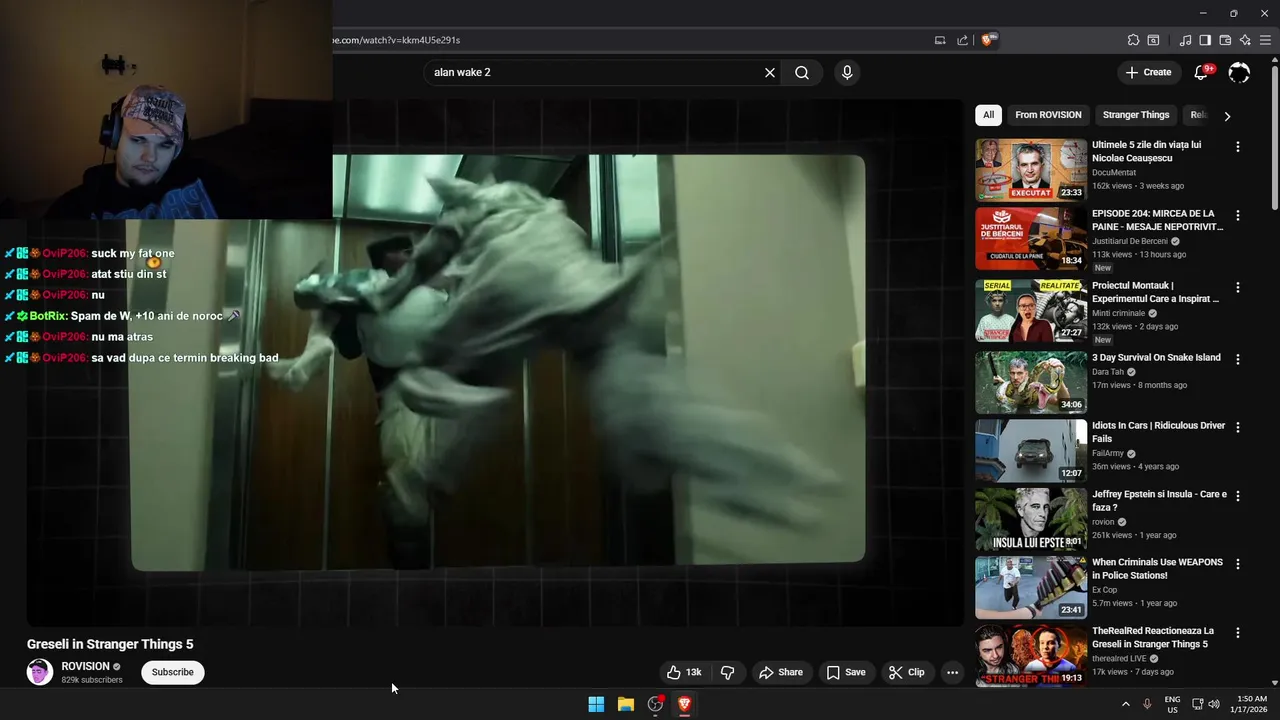Click the 'Minti criminale' channel name

pos(1119,313)
